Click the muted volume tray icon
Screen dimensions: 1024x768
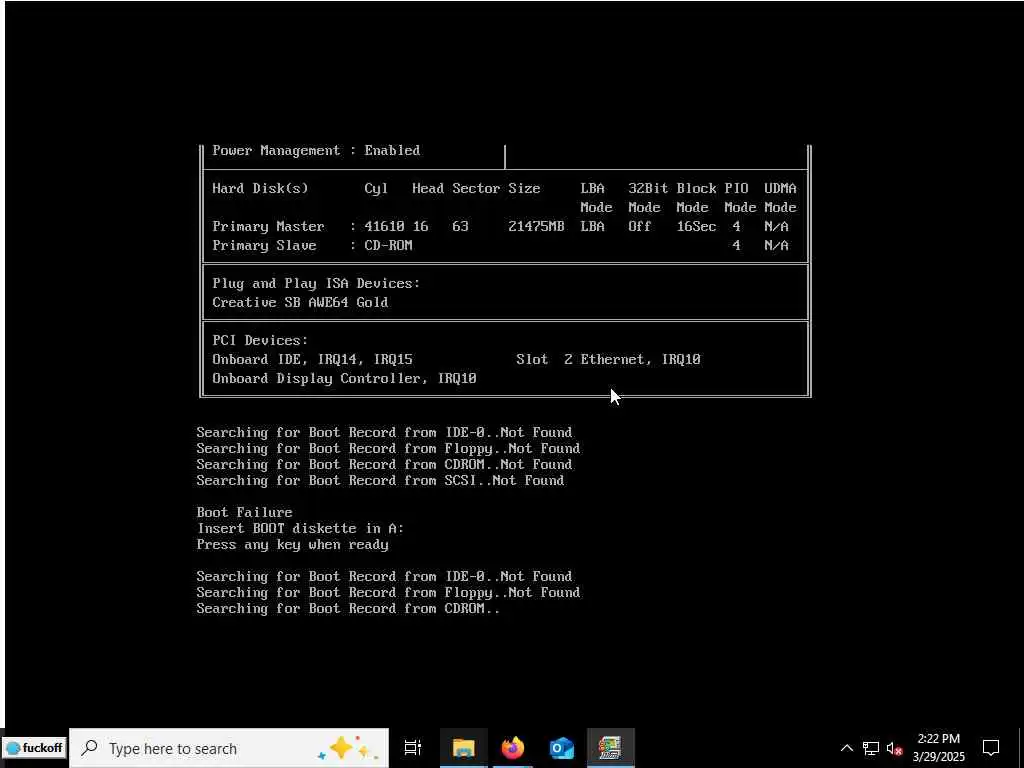894,748
